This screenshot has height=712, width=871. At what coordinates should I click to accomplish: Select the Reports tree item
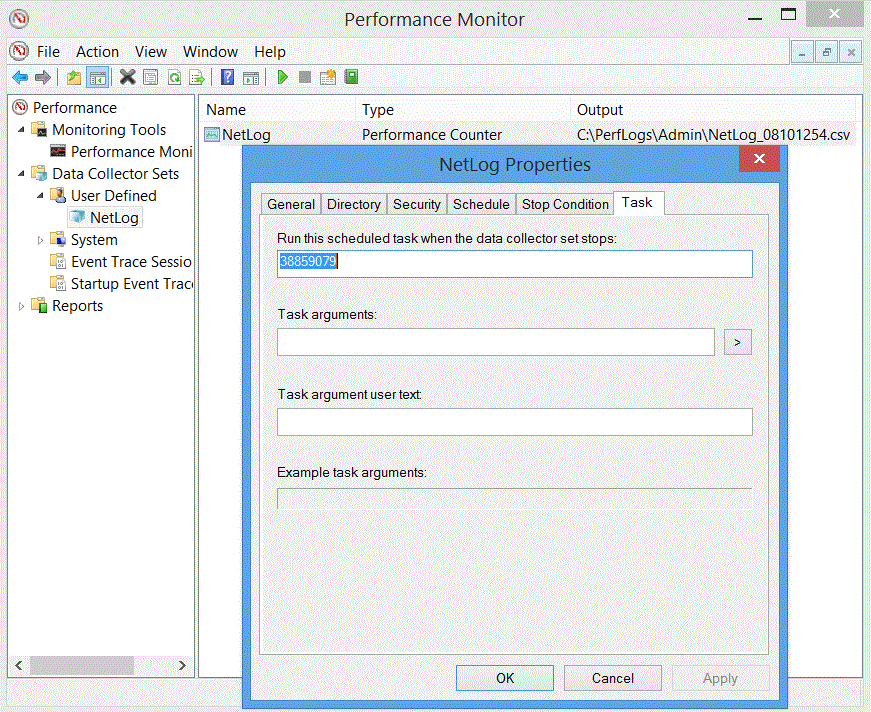[x=77, y=306]
